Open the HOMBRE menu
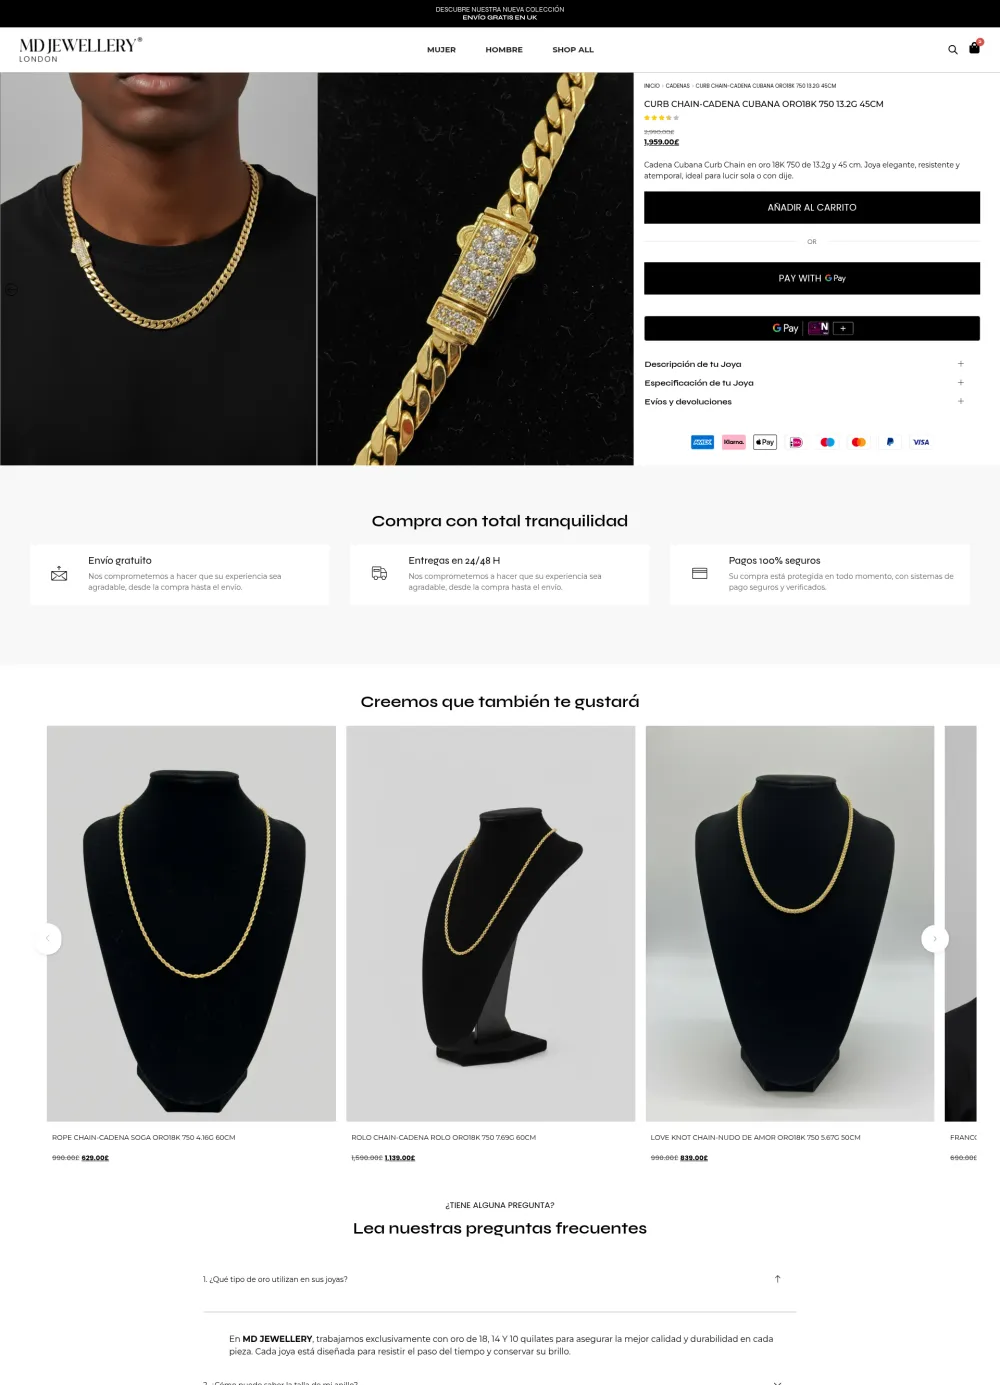1000x1385 pixels. click(504, 50)
